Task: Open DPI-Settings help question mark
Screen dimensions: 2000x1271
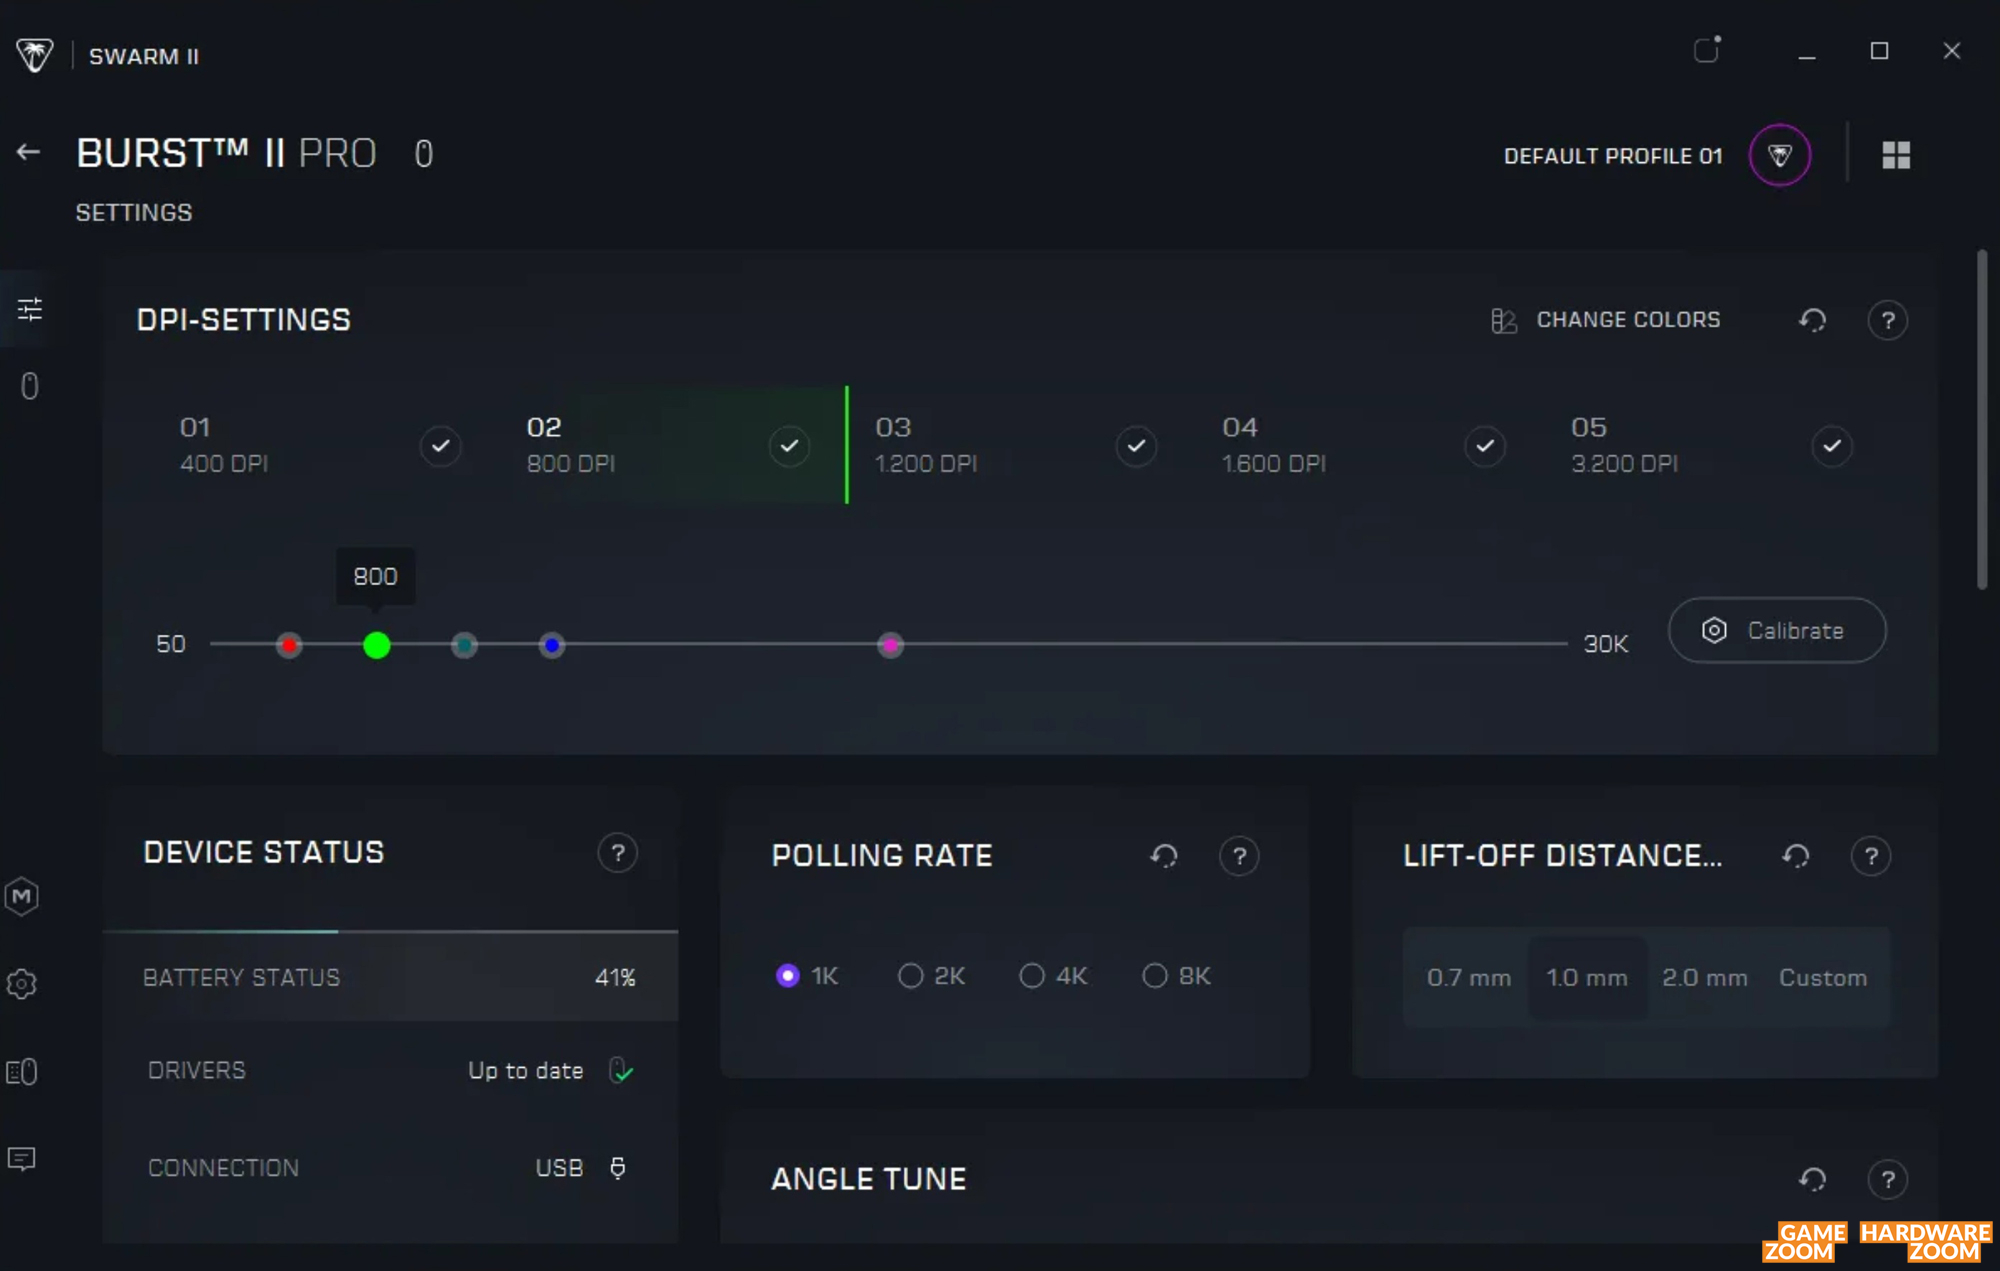Action: (1887, 320)
